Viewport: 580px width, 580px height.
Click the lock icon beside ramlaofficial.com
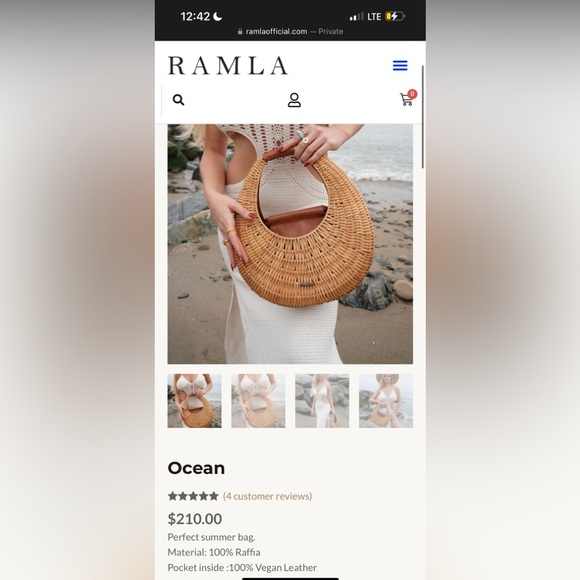(240, 31)
